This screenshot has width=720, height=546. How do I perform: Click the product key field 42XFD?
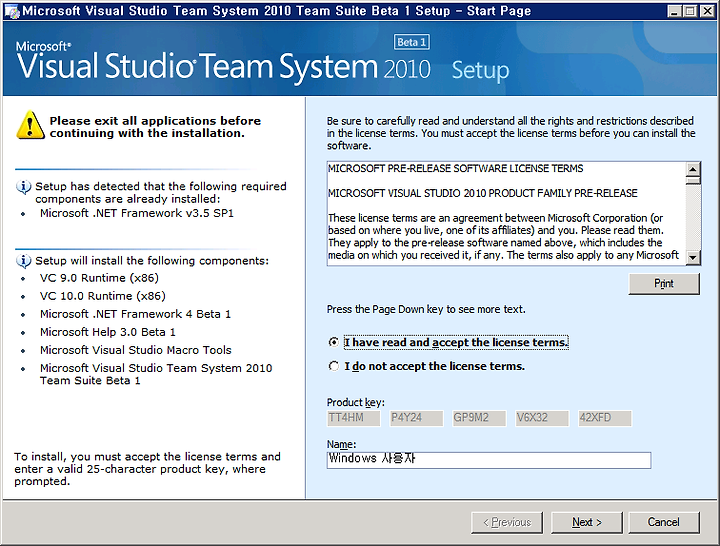605,418
